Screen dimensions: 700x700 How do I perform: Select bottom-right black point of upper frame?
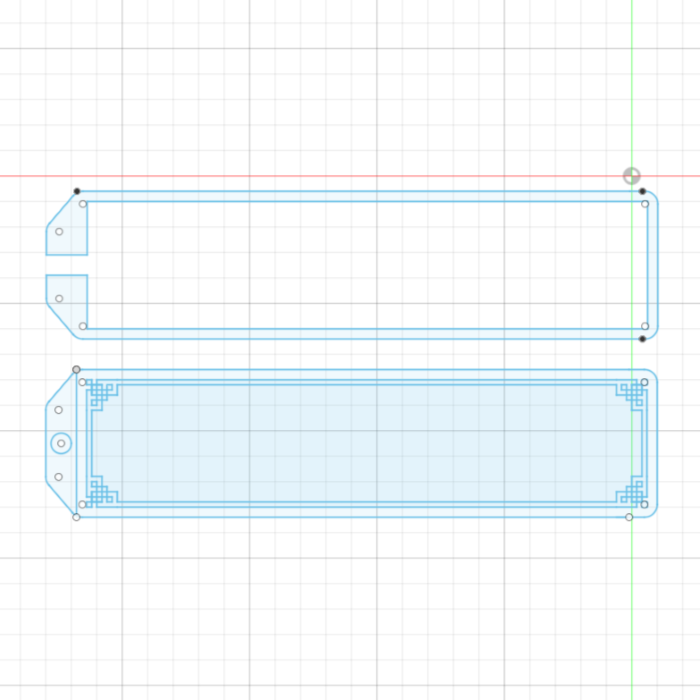click(x=642, y=339)
